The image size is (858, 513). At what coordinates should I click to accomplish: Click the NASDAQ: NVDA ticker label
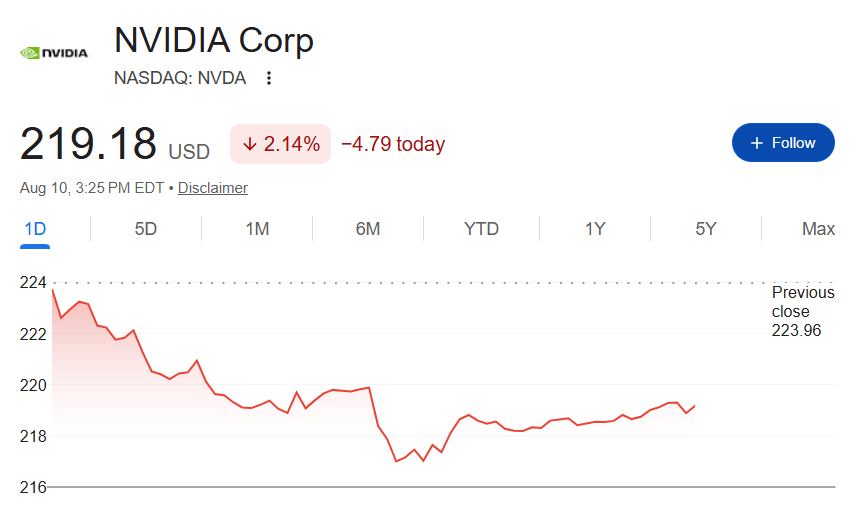(179, 78)
